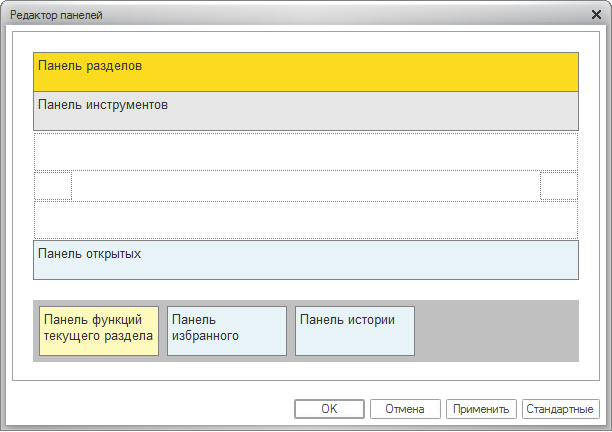612x432 pixels.
Task: Select the Панель открытых block
Action: [306, 260]
